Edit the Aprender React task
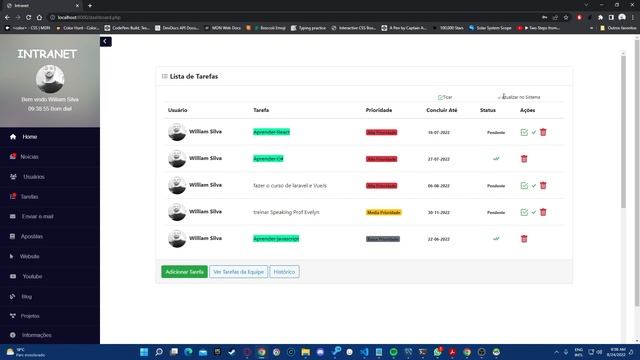This screenshot has height=360, width=640. [524, 132]
